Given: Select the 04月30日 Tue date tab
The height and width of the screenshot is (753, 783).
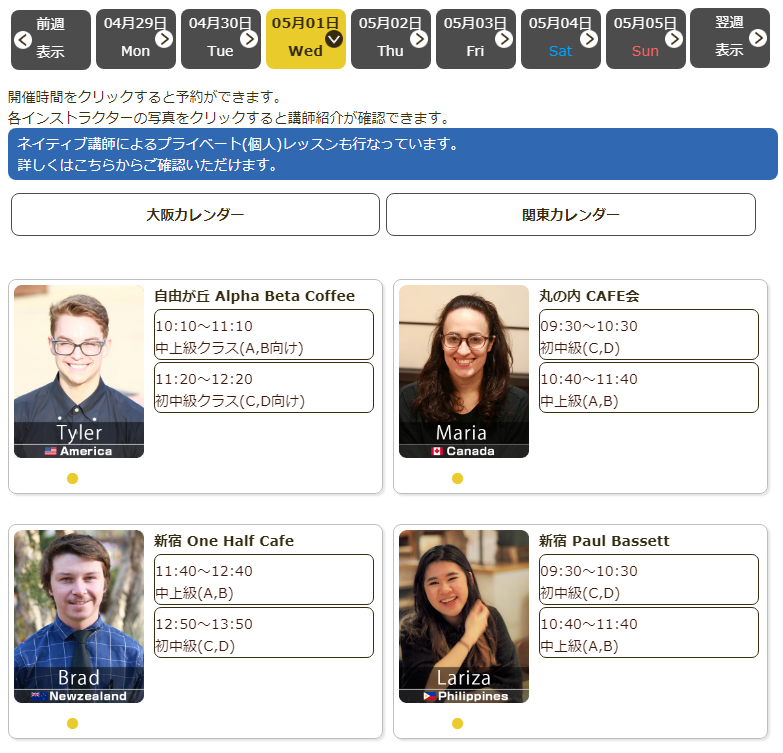Looking at the screenshot, I should point(220,39).
